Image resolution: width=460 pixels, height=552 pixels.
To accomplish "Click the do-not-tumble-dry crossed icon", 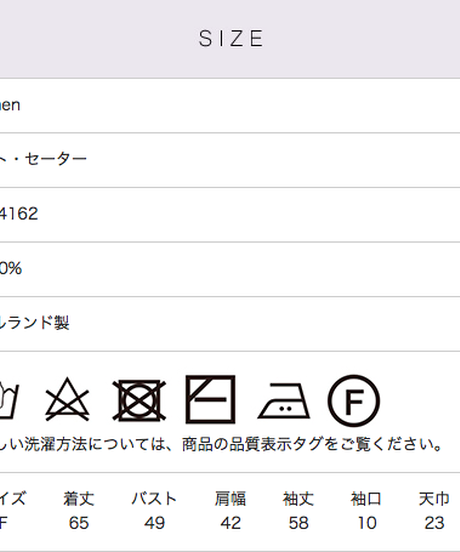I will click(x=139, y=400).
